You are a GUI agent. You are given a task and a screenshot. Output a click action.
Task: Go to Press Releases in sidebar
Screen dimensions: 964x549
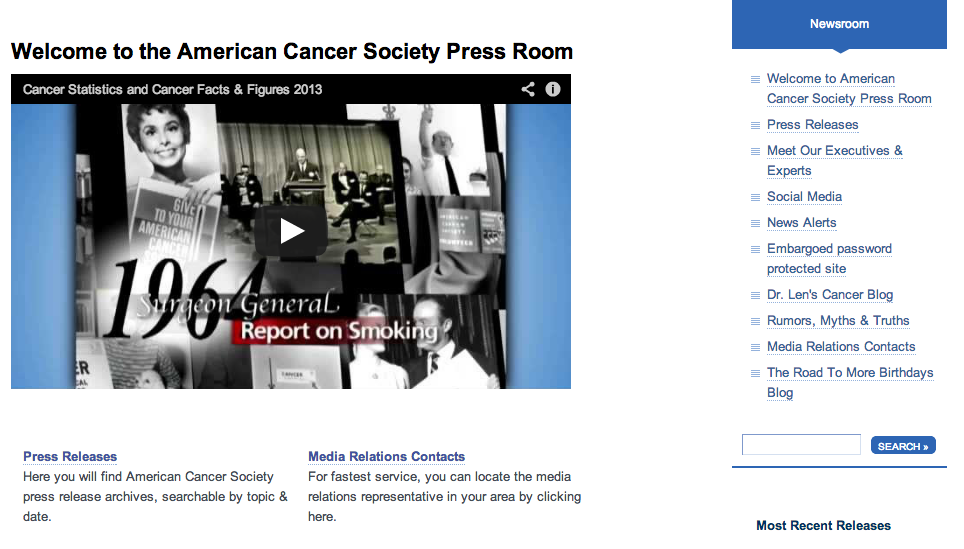pyautogui.click(x=812, y=125)
